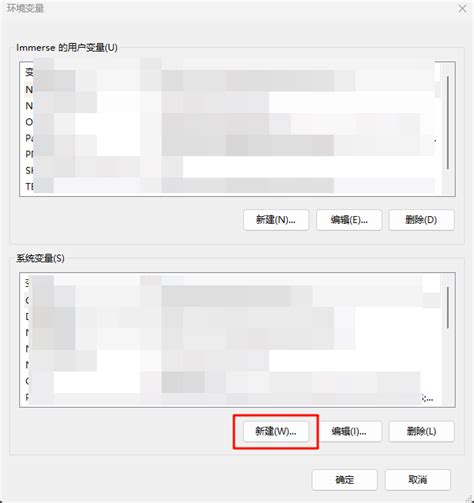Click 编辑(I)... for system variables
Screen dimensions: 474x503
pyautogui.click(x=349, y=432)
